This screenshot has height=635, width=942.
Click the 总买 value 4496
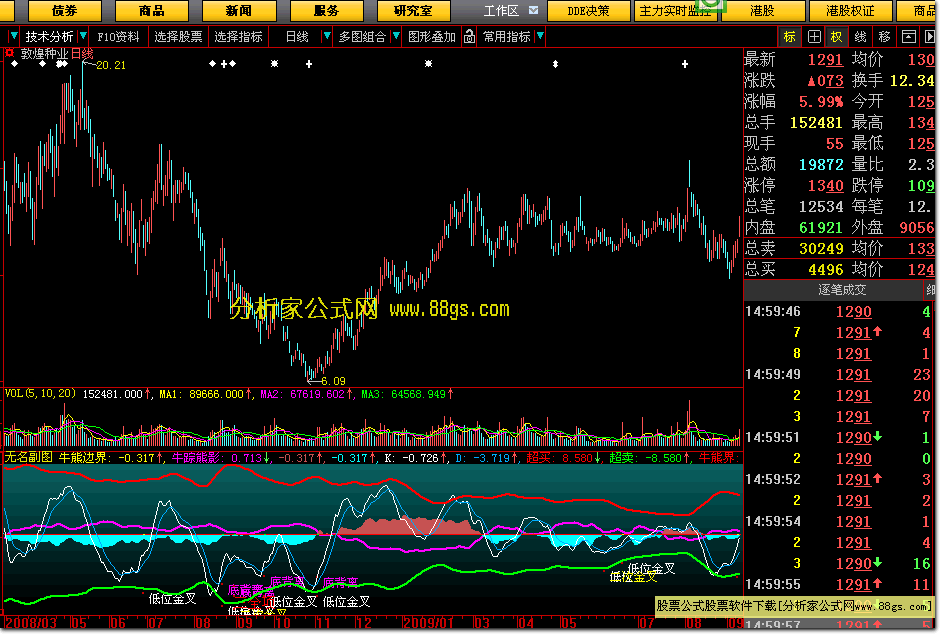825,270
